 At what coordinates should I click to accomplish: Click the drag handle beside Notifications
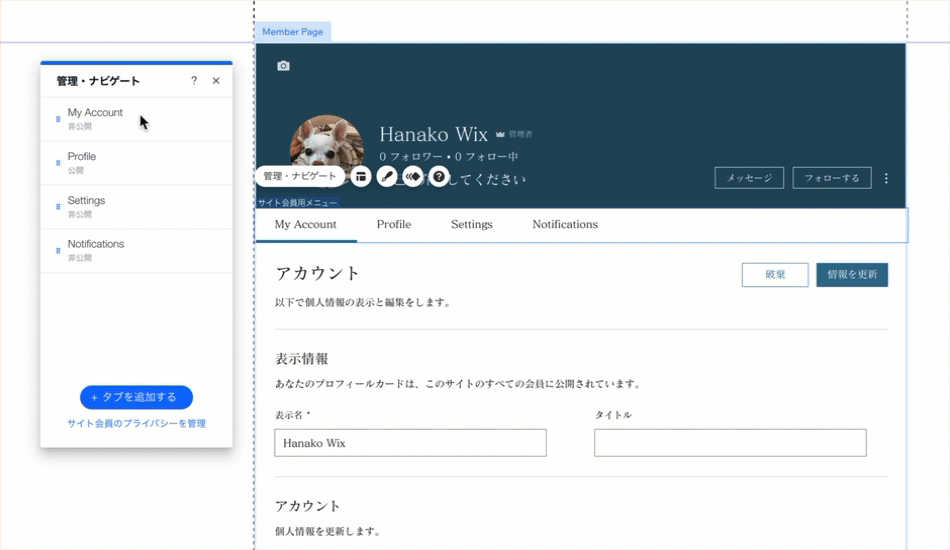coord(58,250)
